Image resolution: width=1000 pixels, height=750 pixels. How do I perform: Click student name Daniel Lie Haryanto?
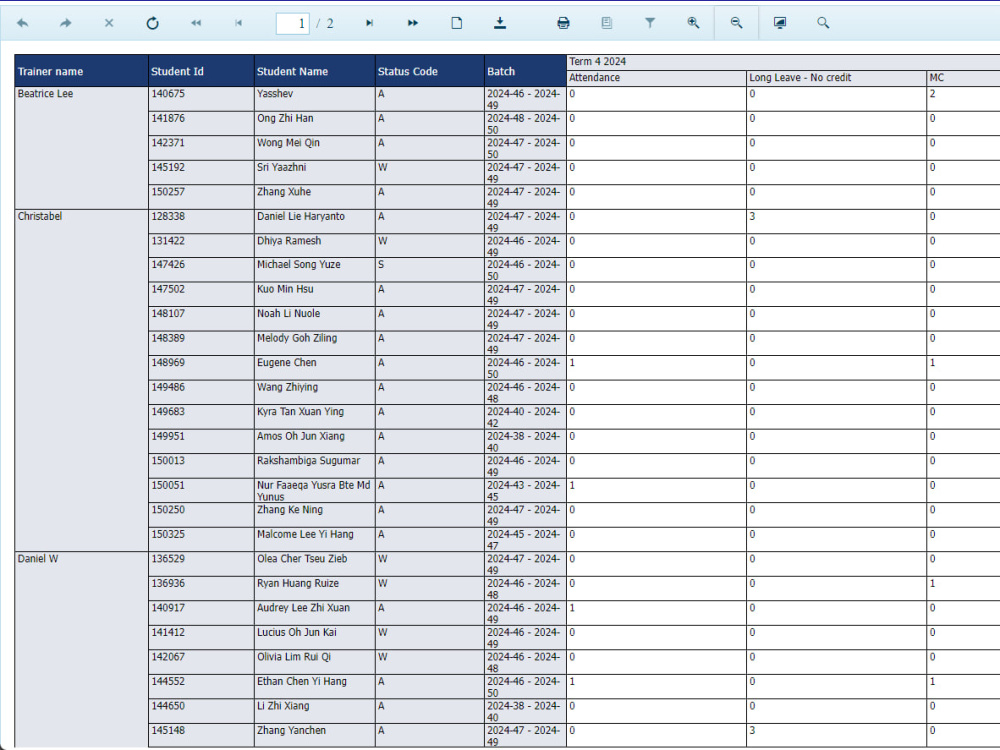tap(300, 216)
